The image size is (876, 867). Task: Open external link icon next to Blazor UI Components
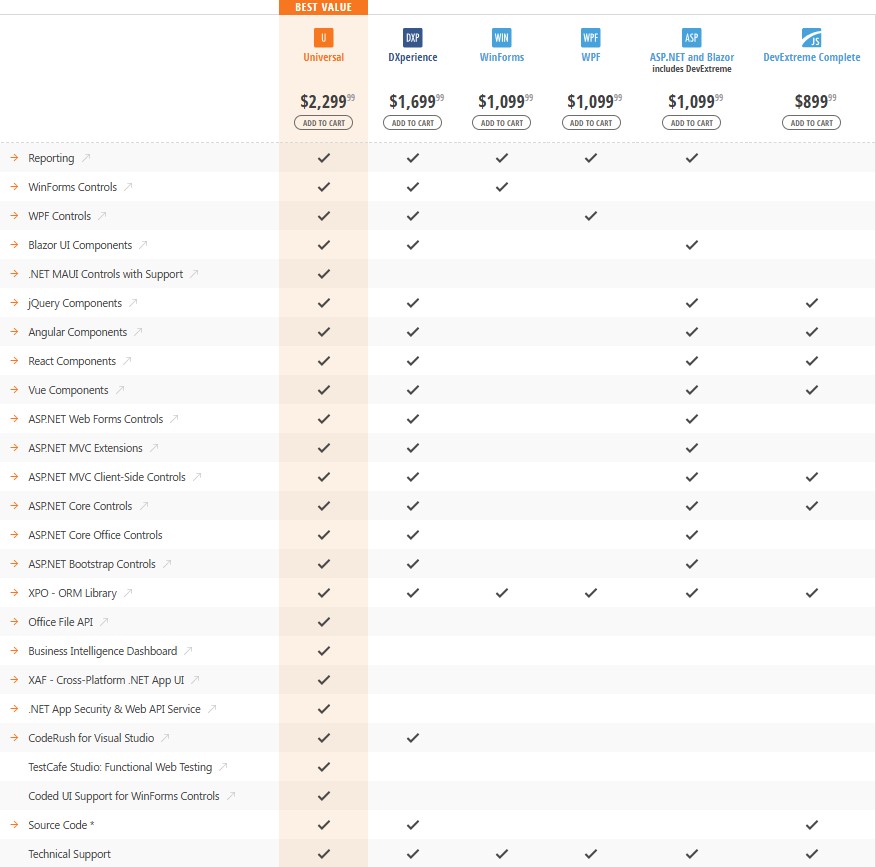click(x=143, y=245)
